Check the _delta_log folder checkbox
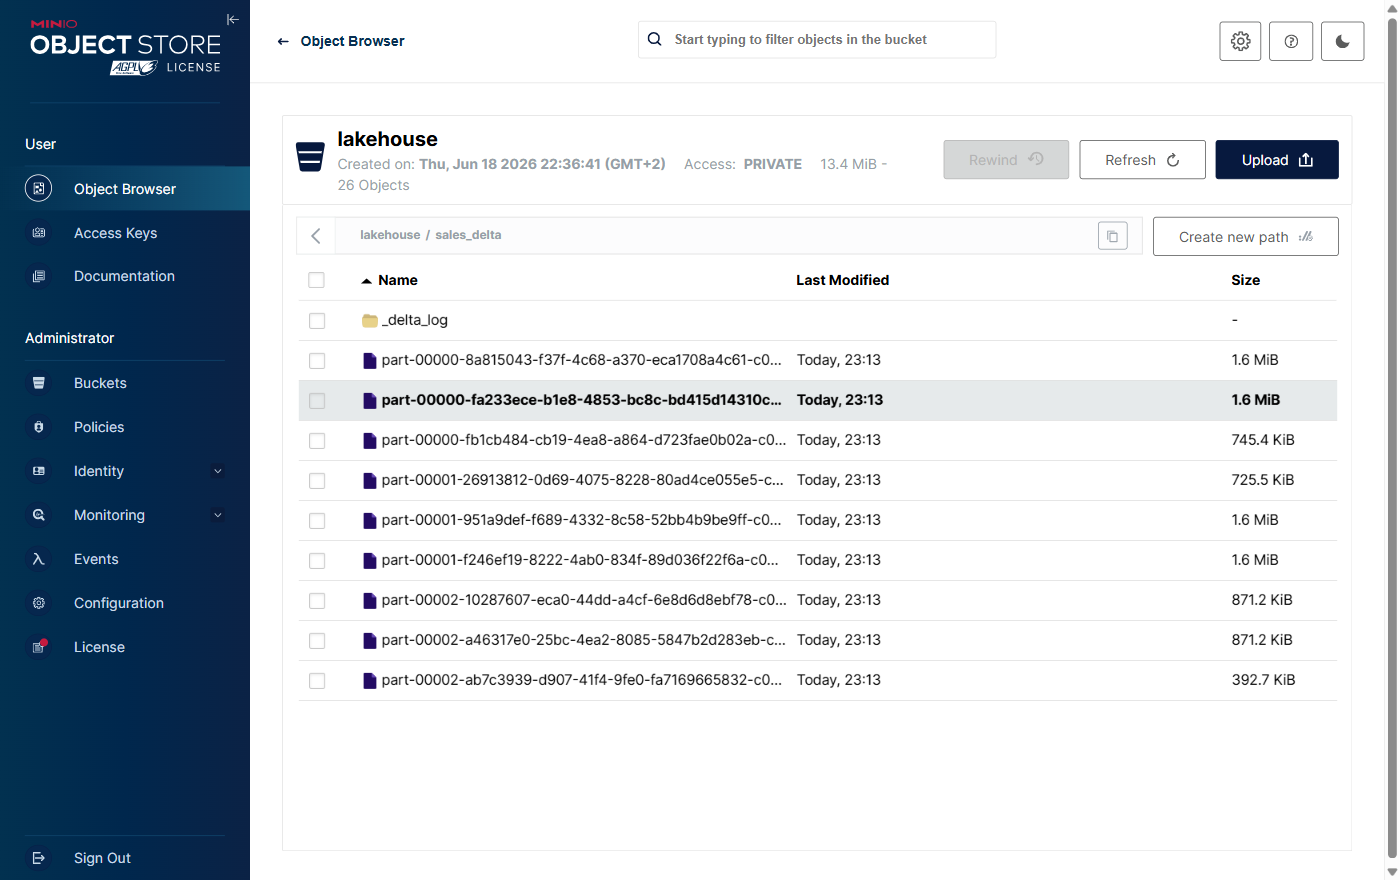 (x=317, y=321)
